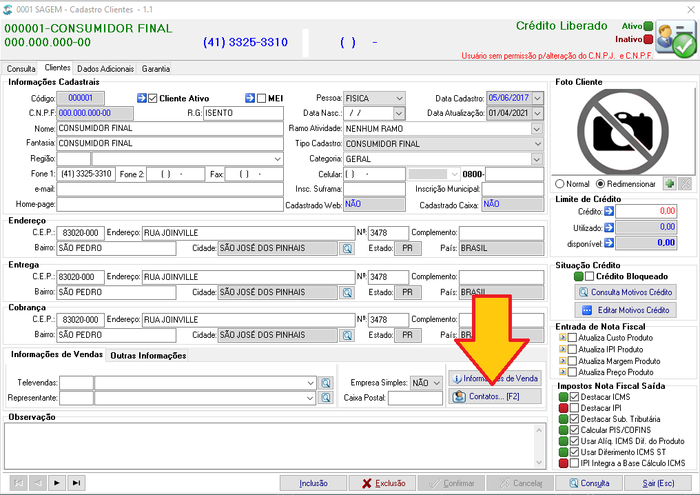Go to first record navigation arrow
Viewport: 700px width, 495px height.
point(18,483)
